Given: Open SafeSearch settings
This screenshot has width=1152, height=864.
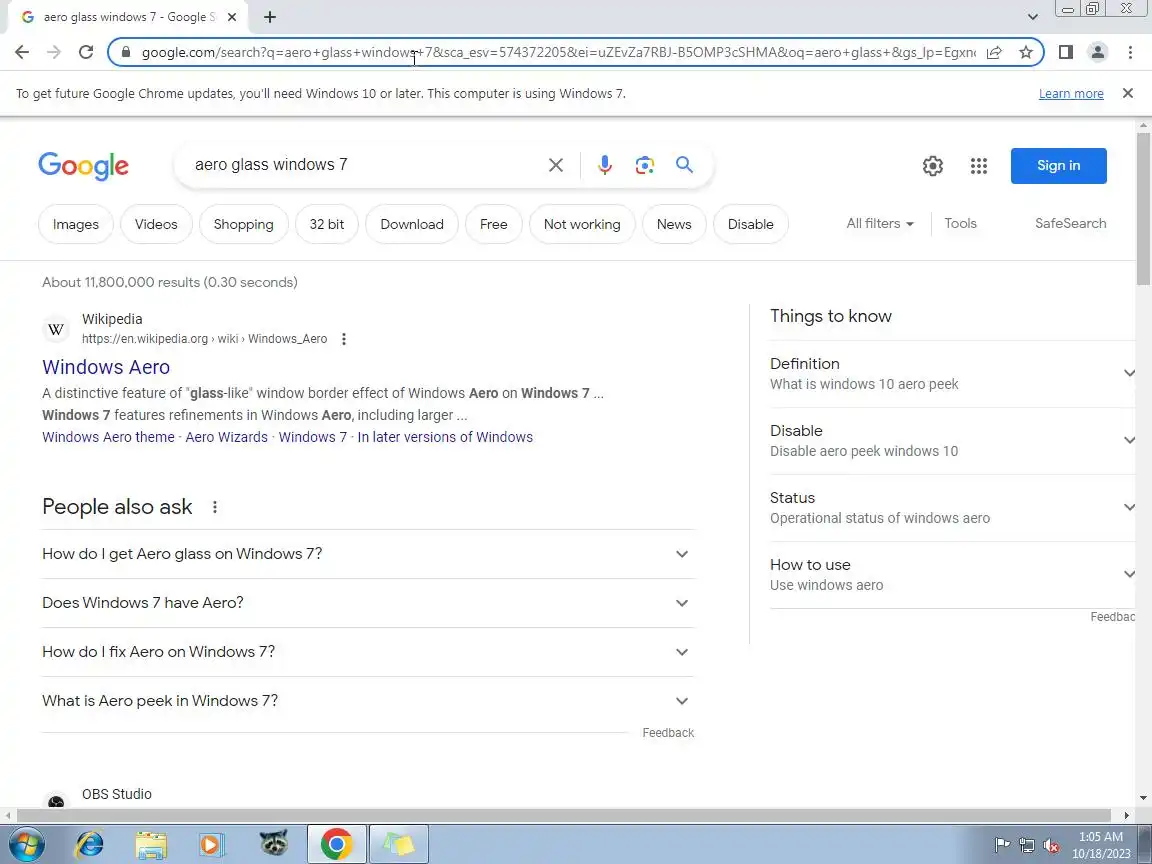Looking at the screenshot, I should tap(1070, 223).
